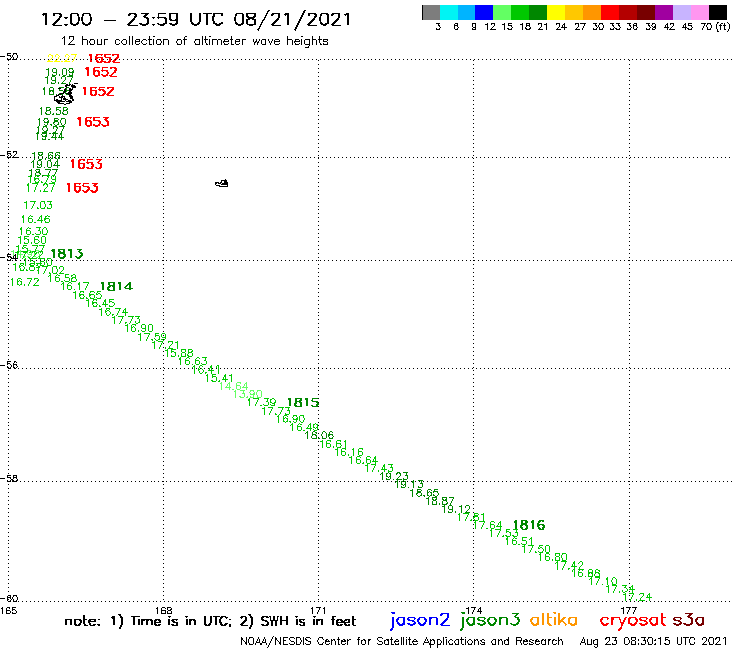Click the light green 13.90 value
The image size is (740, 650).
(x=248, y=394)
